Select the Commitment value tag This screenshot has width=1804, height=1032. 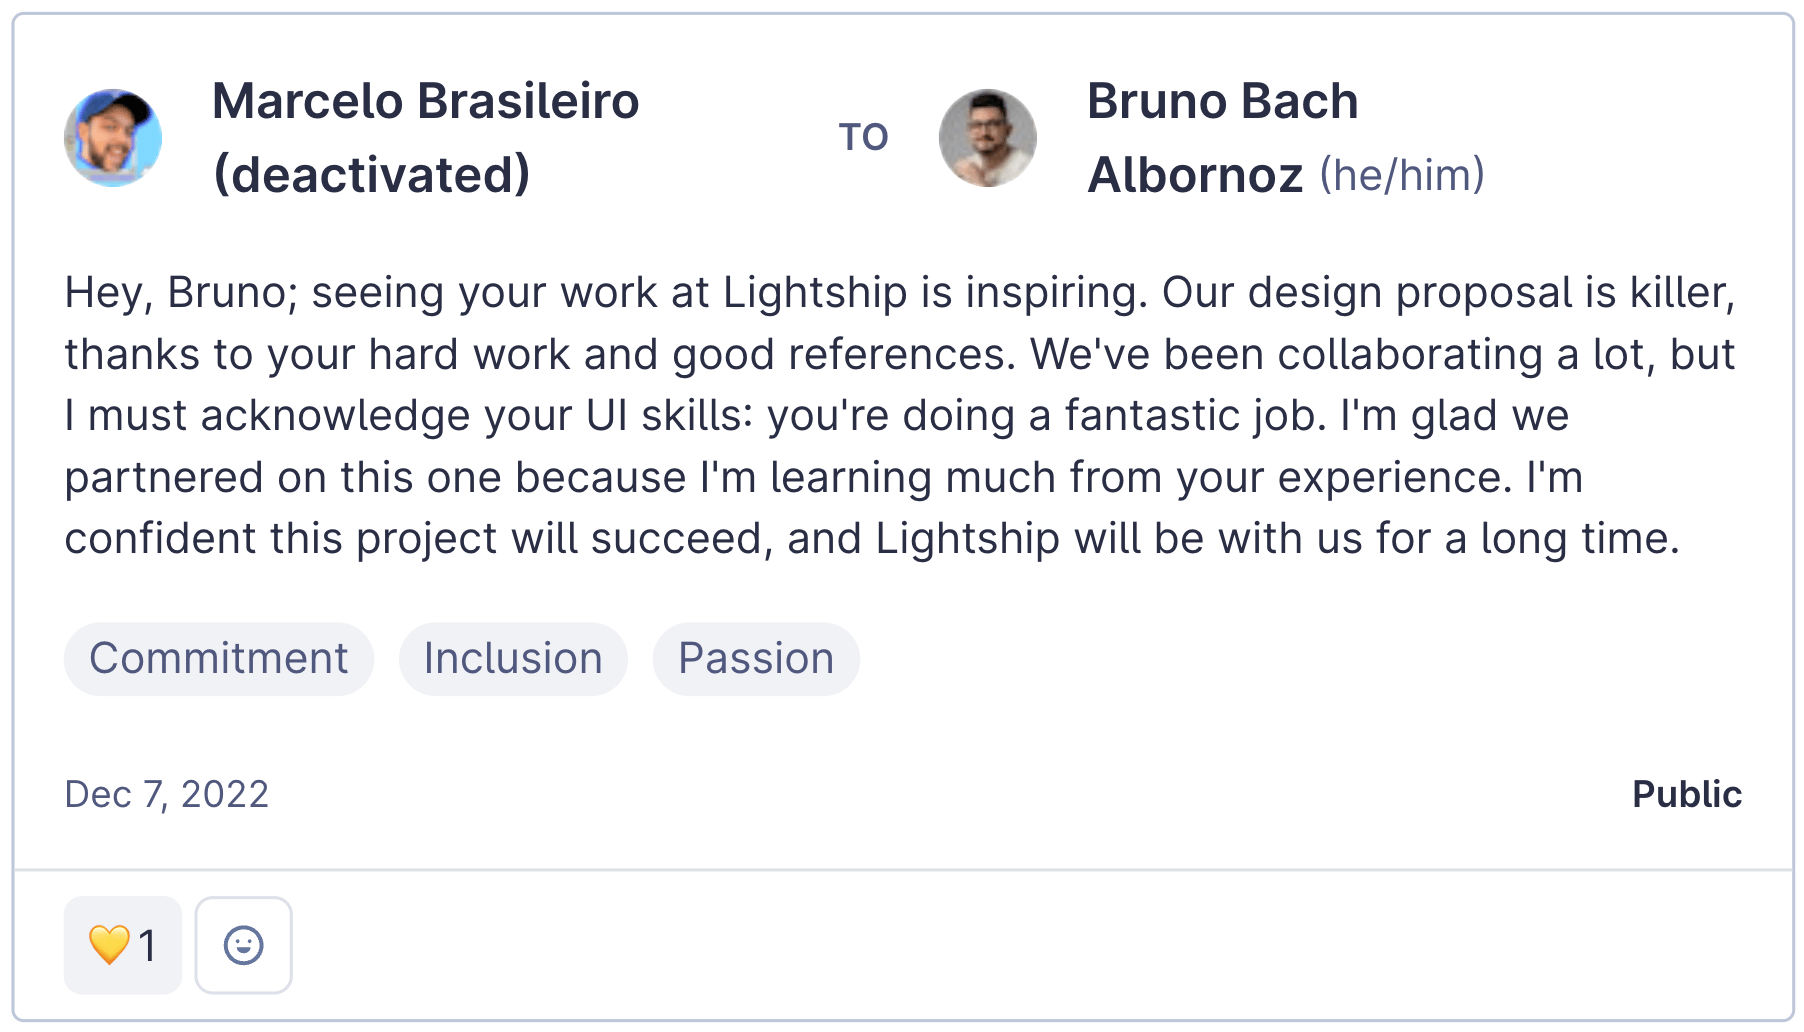point(218,659)
